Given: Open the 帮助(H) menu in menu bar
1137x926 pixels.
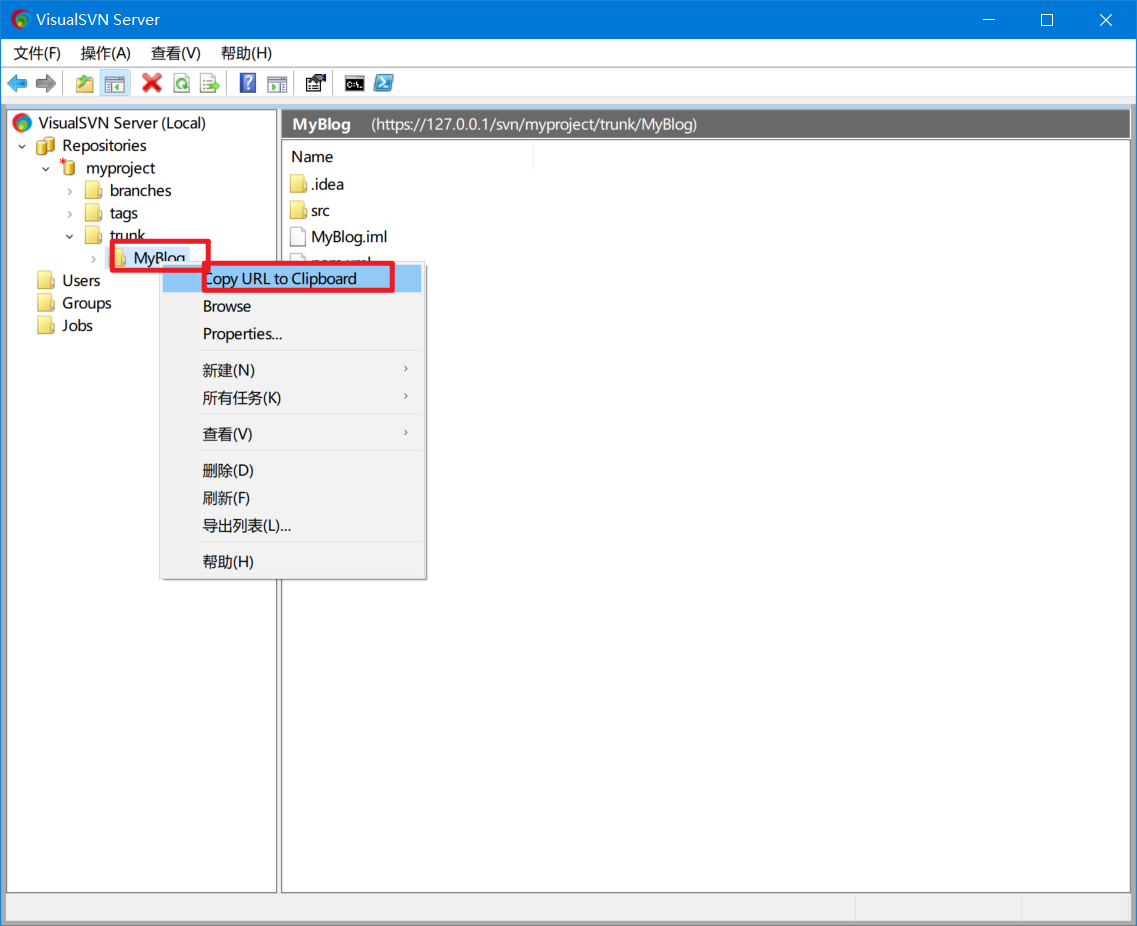Looking at the screenshot, I should pyautogui.click(x=247, y=54).
